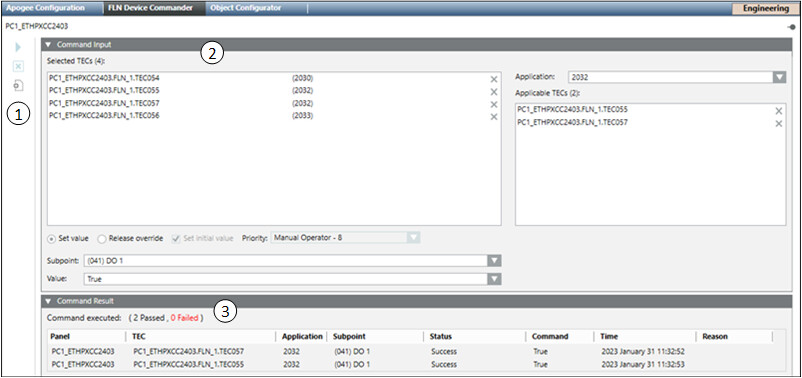This screenshot has width=802, height=378.
Task: Select TEC055 row in Selected TECs
Action: click(x=274, y=91)
